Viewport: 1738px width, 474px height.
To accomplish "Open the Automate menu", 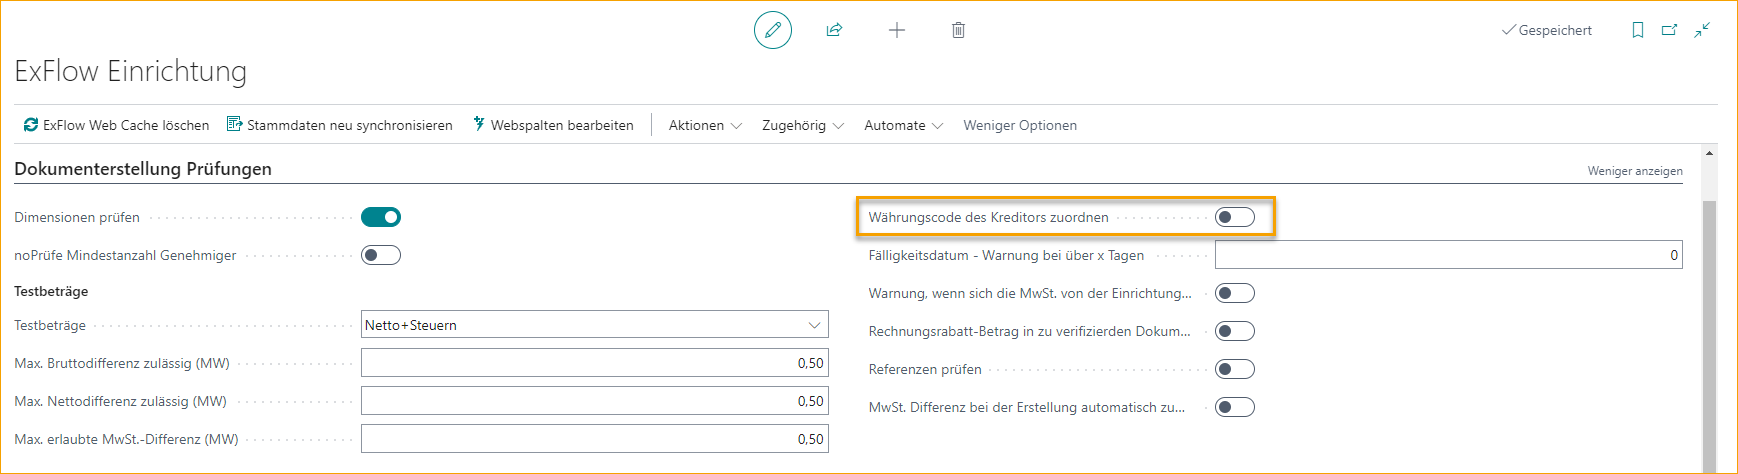I will (904, 125).
